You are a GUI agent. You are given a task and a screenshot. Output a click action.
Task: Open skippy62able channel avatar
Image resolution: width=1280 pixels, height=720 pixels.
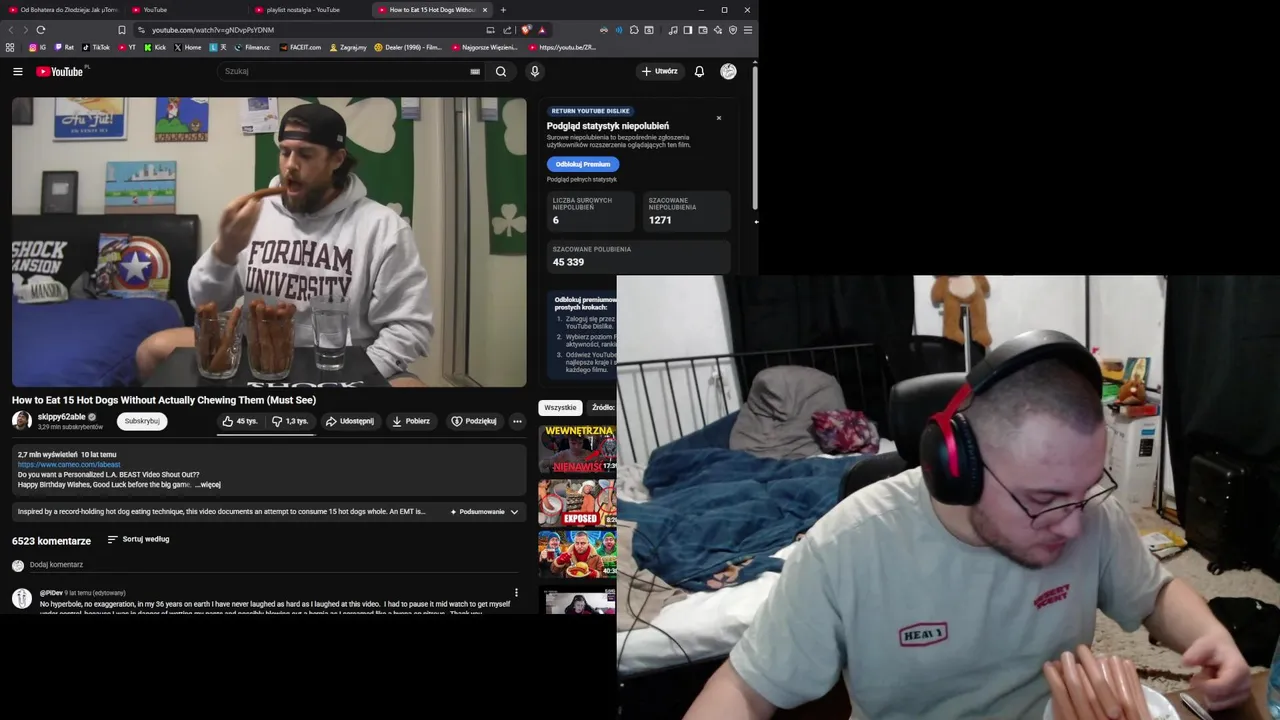tap(22, 421)
